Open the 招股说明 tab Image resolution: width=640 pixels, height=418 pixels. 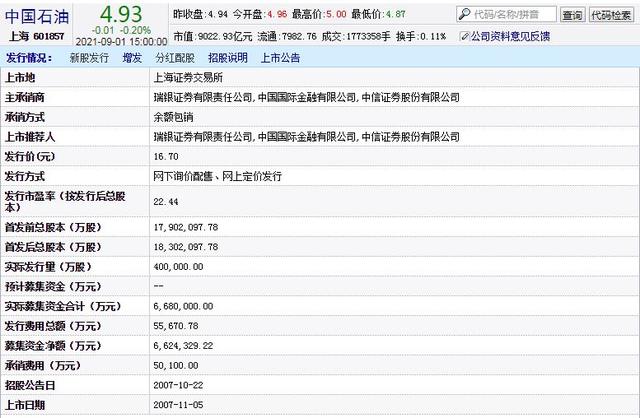[228, 58]
